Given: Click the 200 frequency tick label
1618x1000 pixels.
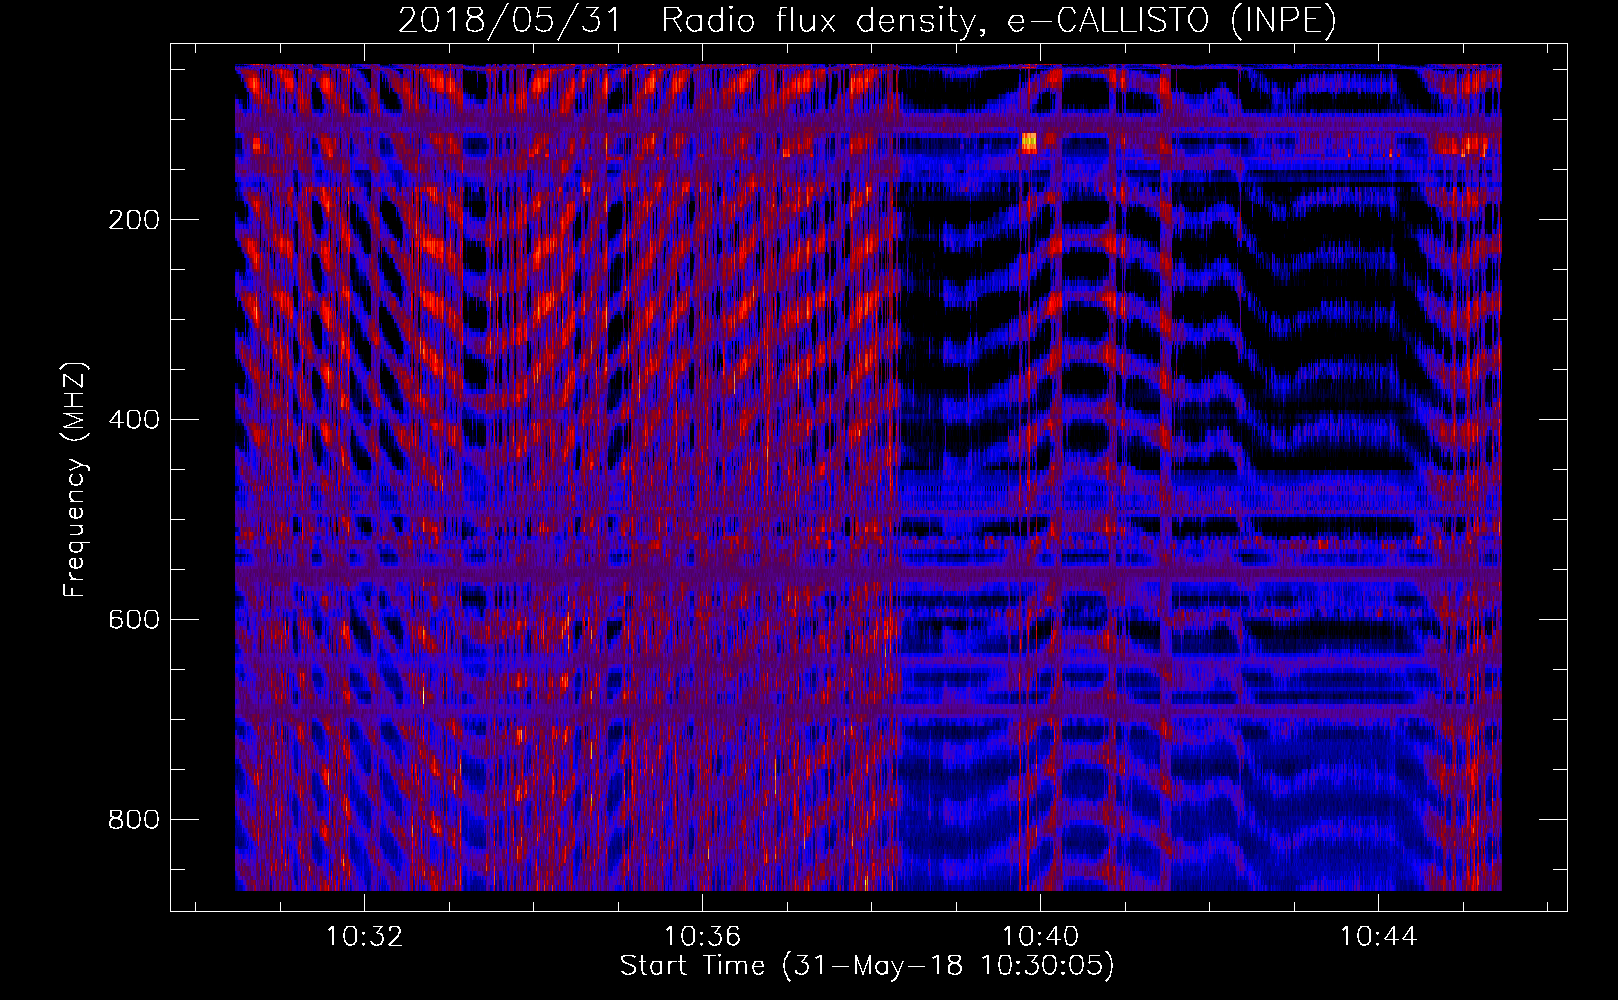Looking at the screenshot, I should [134, 220].
